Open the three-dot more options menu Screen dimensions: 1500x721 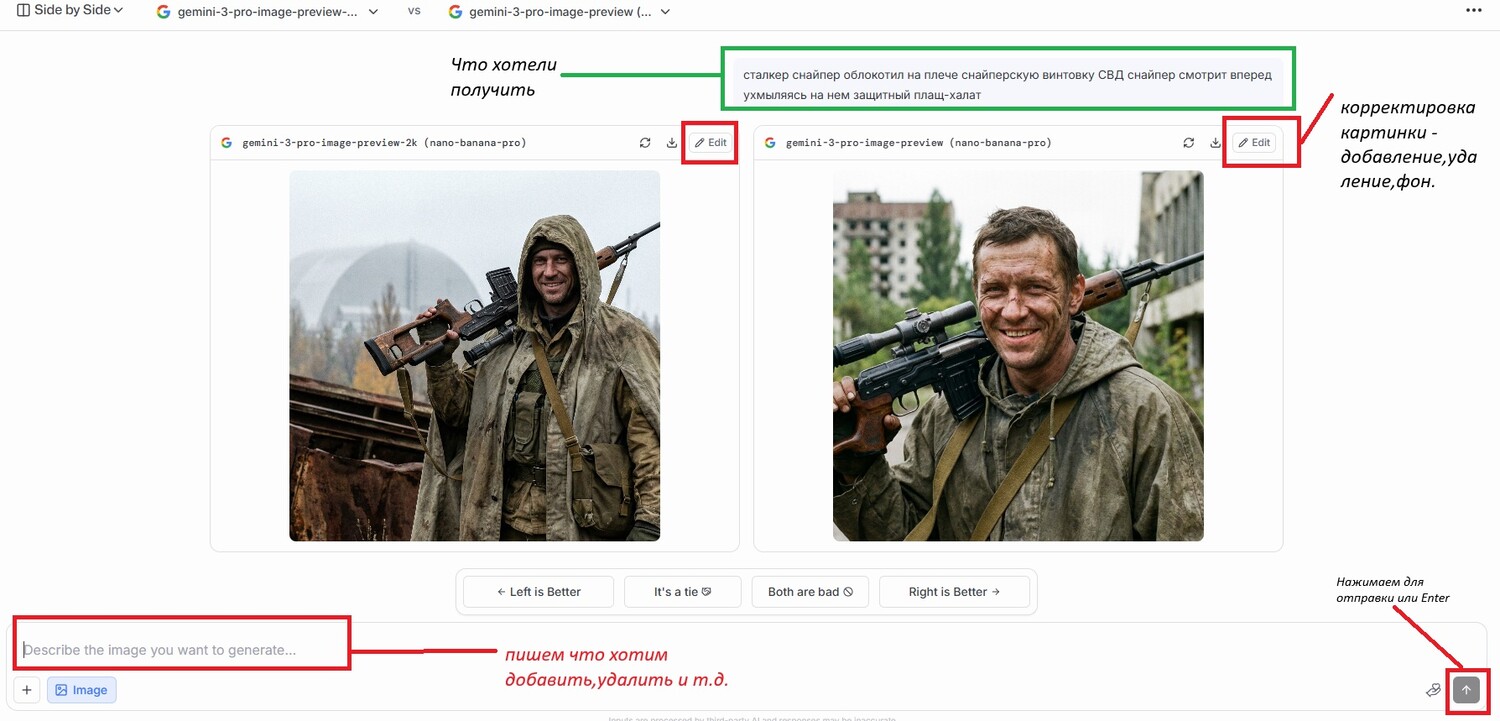point(1473,11)
